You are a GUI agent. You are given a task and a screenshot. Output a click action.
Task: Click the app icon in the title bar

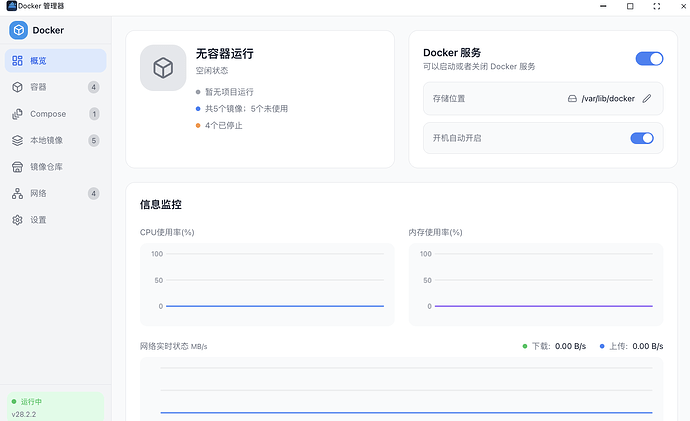pyautogui.click(x=11, y=6)
